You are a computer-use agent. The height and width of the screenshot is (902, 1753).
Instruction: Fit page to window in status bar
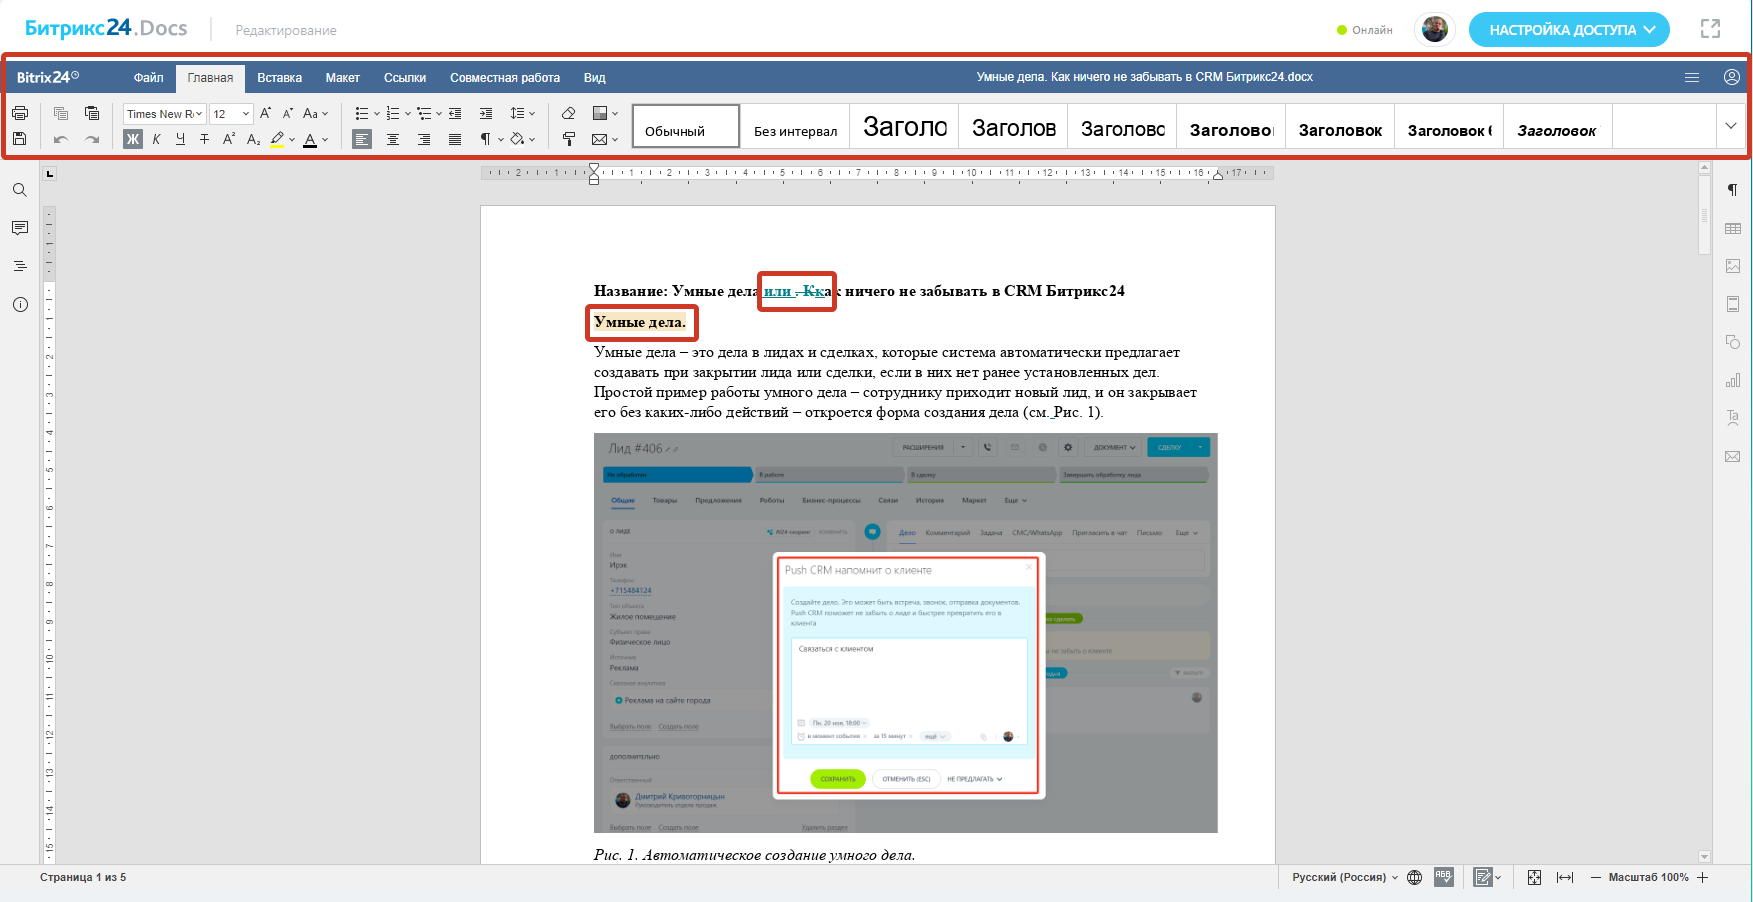point(1534,877)
